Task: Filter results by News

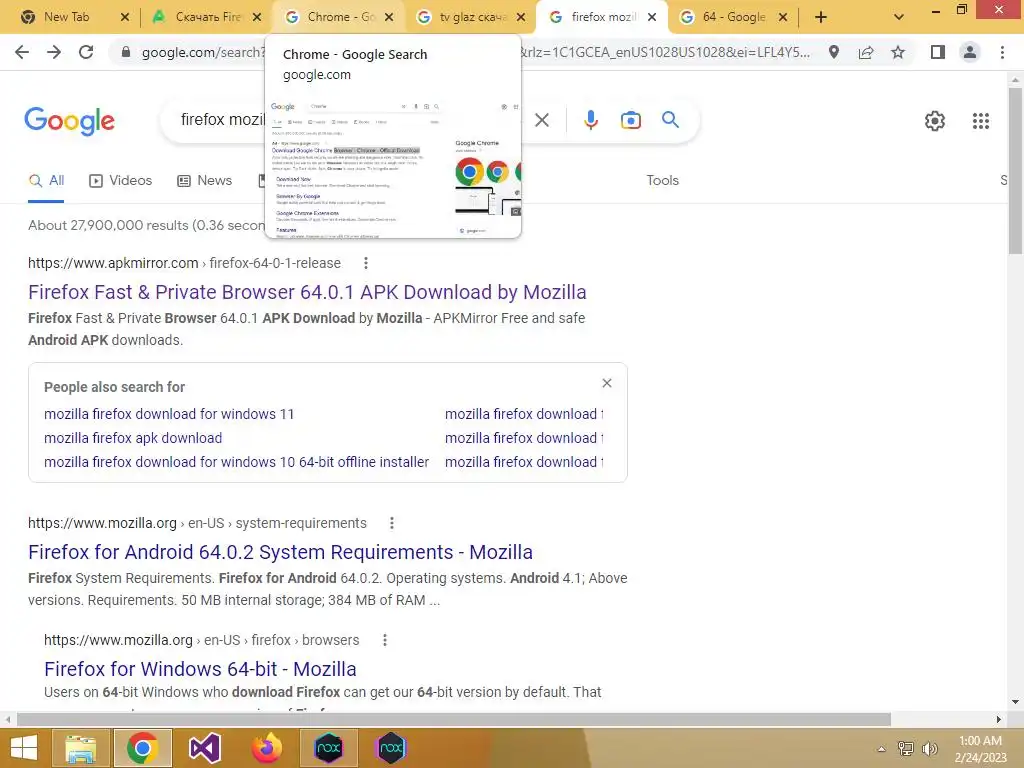Action: tap(204, 181)
